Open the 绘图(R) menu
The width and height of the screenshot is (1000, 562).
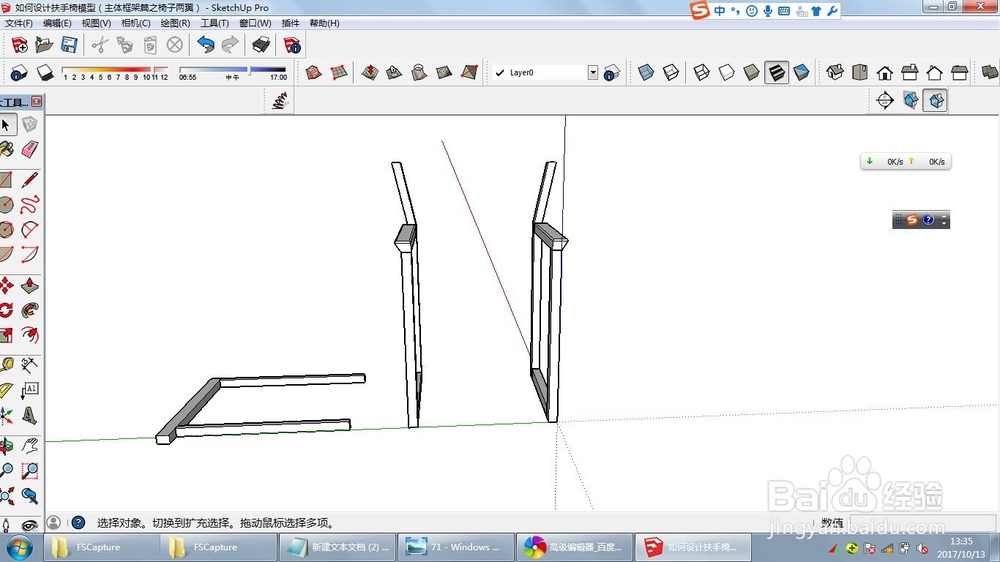175,23
